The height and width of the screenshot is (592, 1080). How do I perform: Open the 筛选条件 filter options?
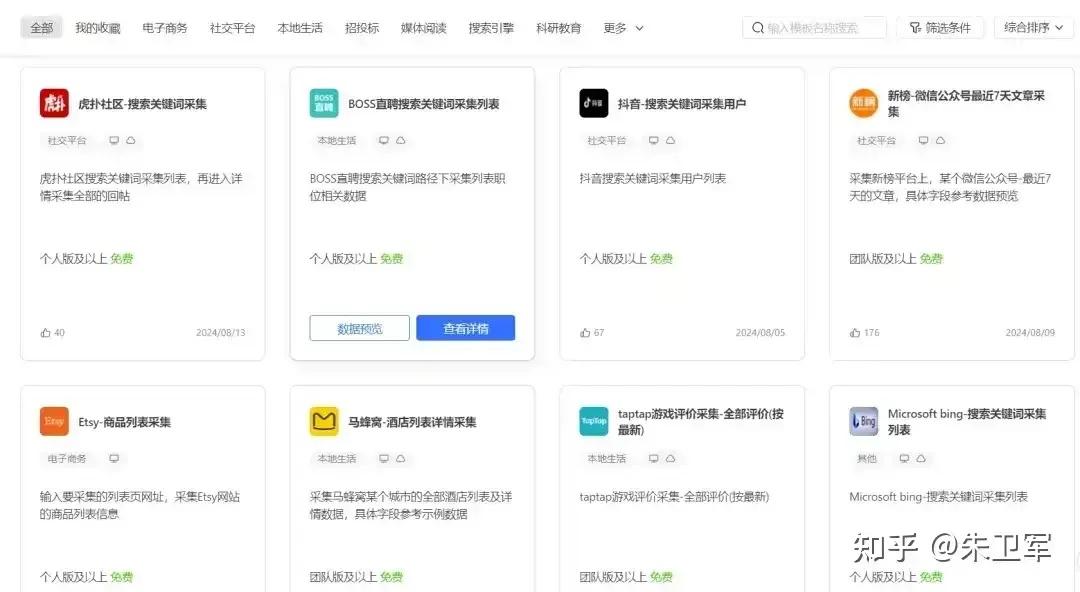point(940,28)
